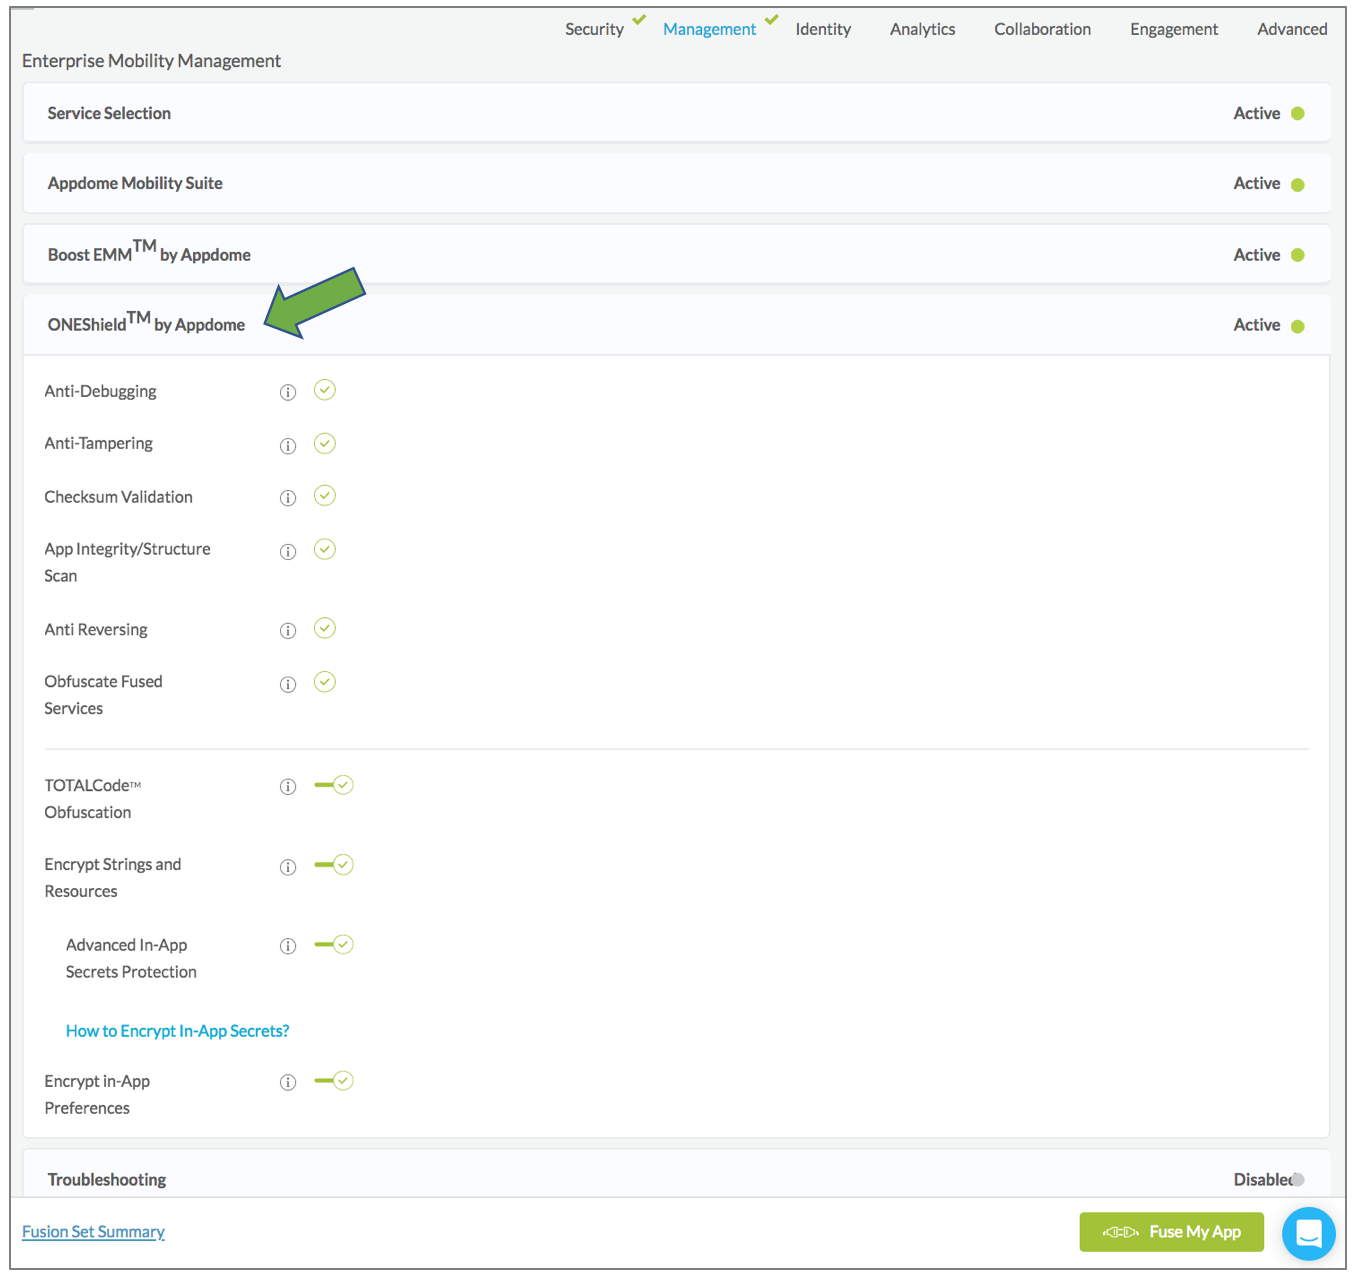
Task: Toggle TOTALCode Obfuscation switch
Action: point(334,785)
